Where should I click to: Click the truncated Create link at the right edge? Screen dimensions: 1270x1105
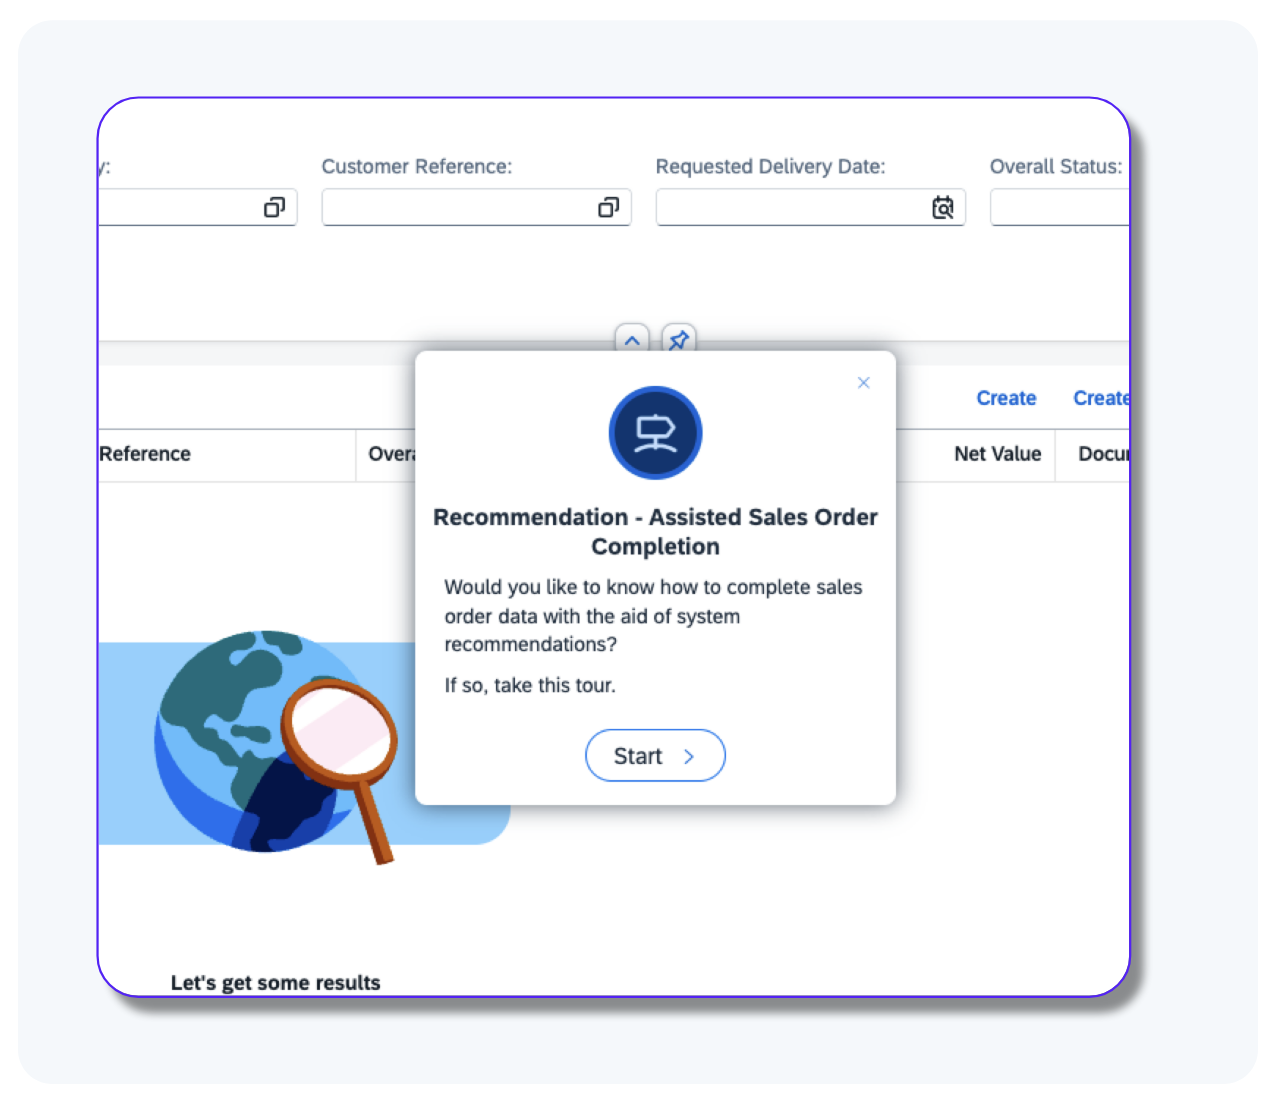(x=1100, y=398)
